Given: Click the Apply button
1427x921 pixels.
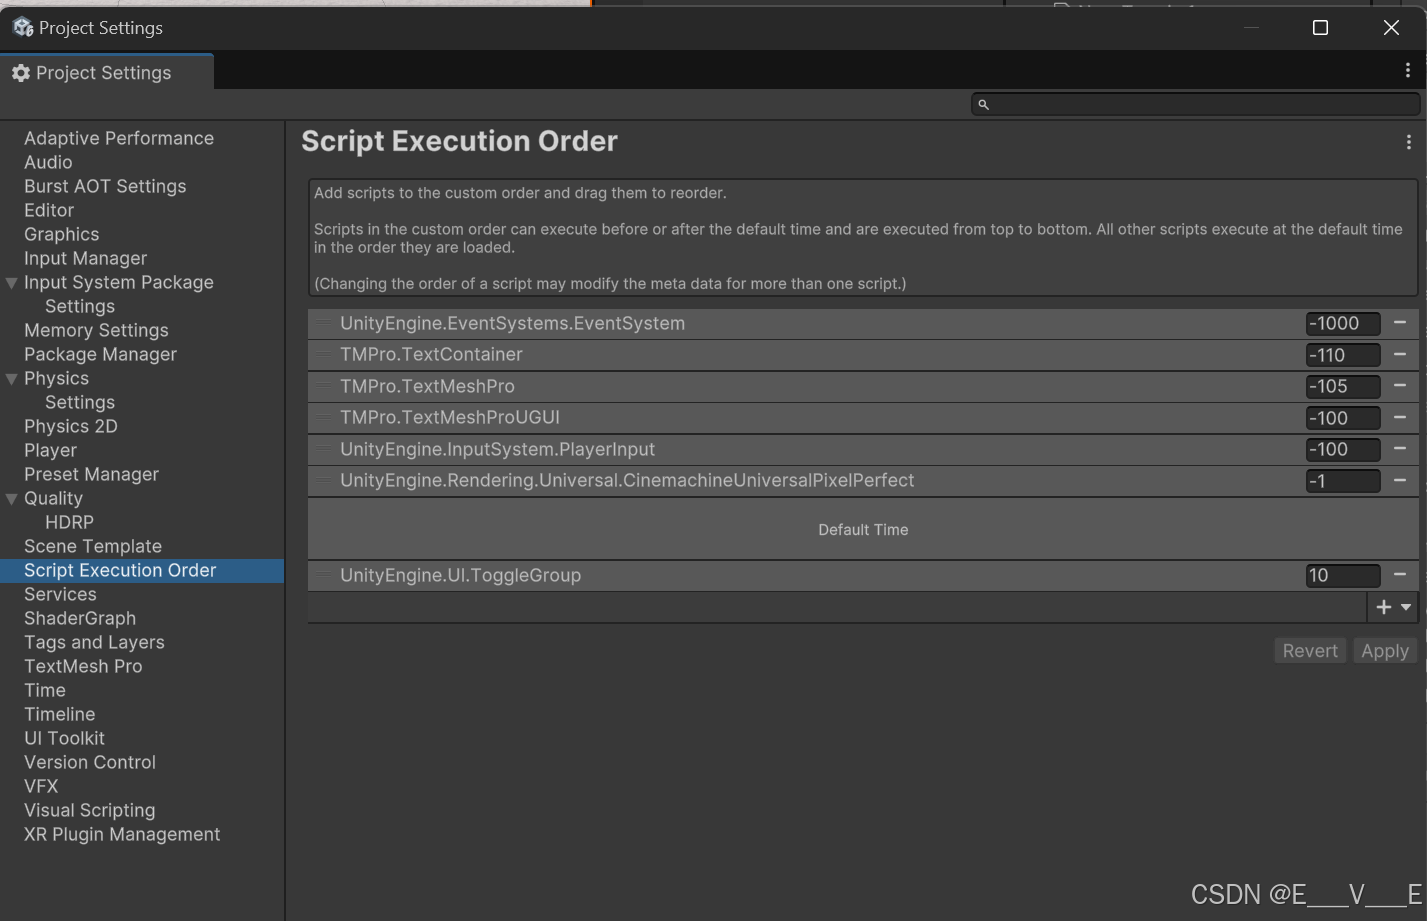Looking at the screenshot, I should (1385, 651).
